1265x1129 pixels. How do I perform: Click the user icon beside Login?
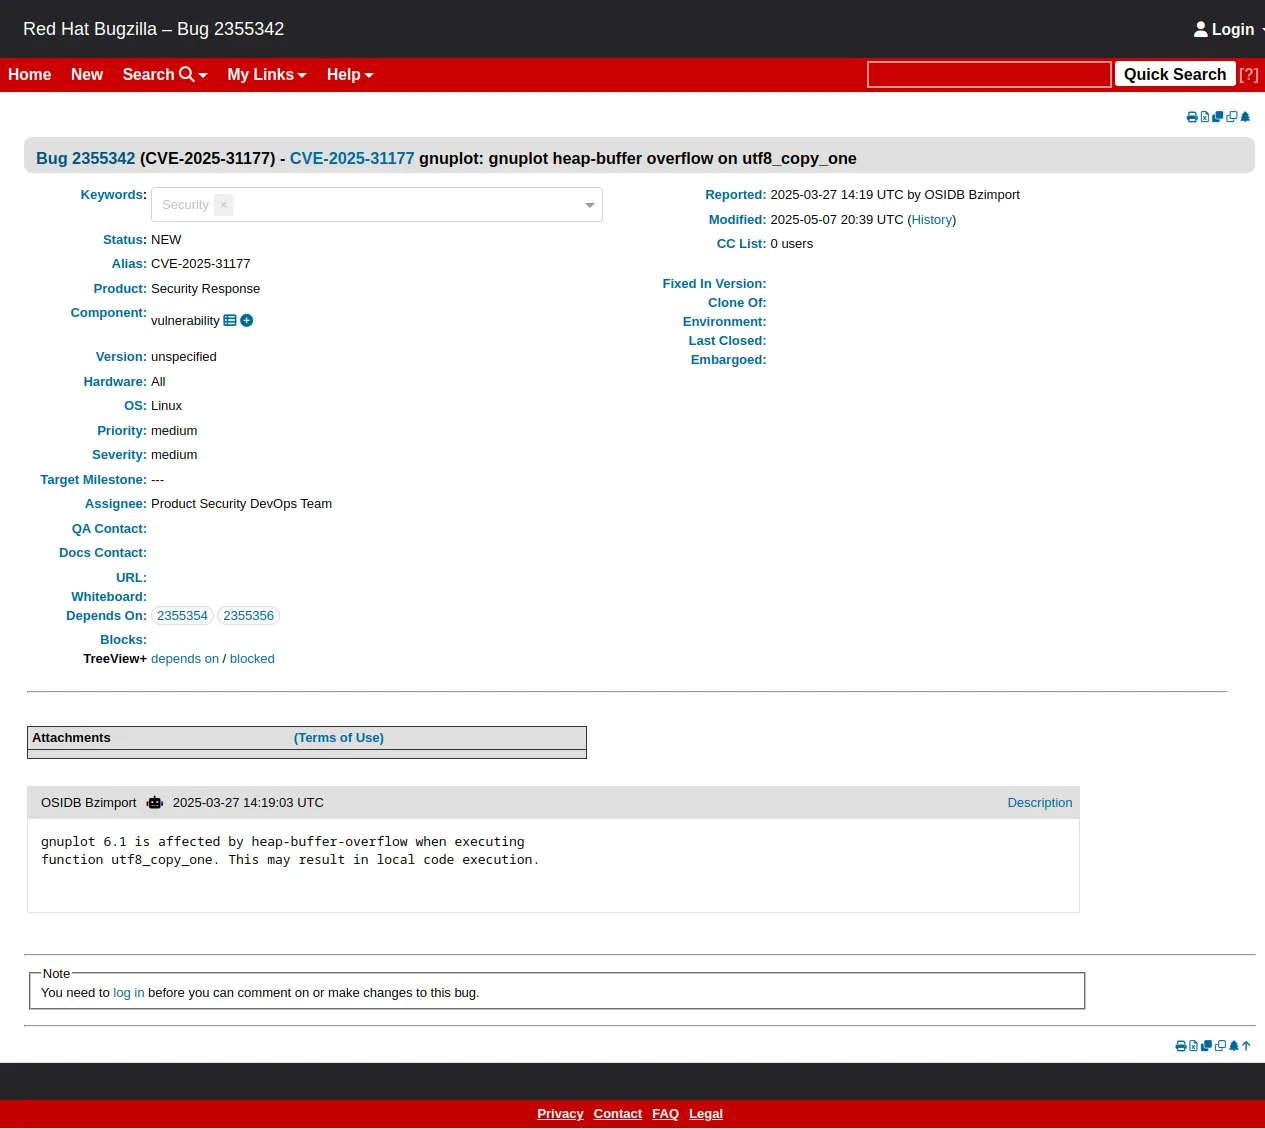pyautogui.click(x=1201, y=29)
